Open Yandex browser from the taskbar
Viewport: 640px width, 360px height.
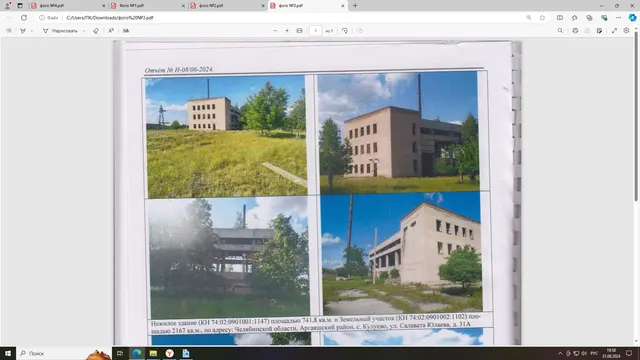pos(169,353)
